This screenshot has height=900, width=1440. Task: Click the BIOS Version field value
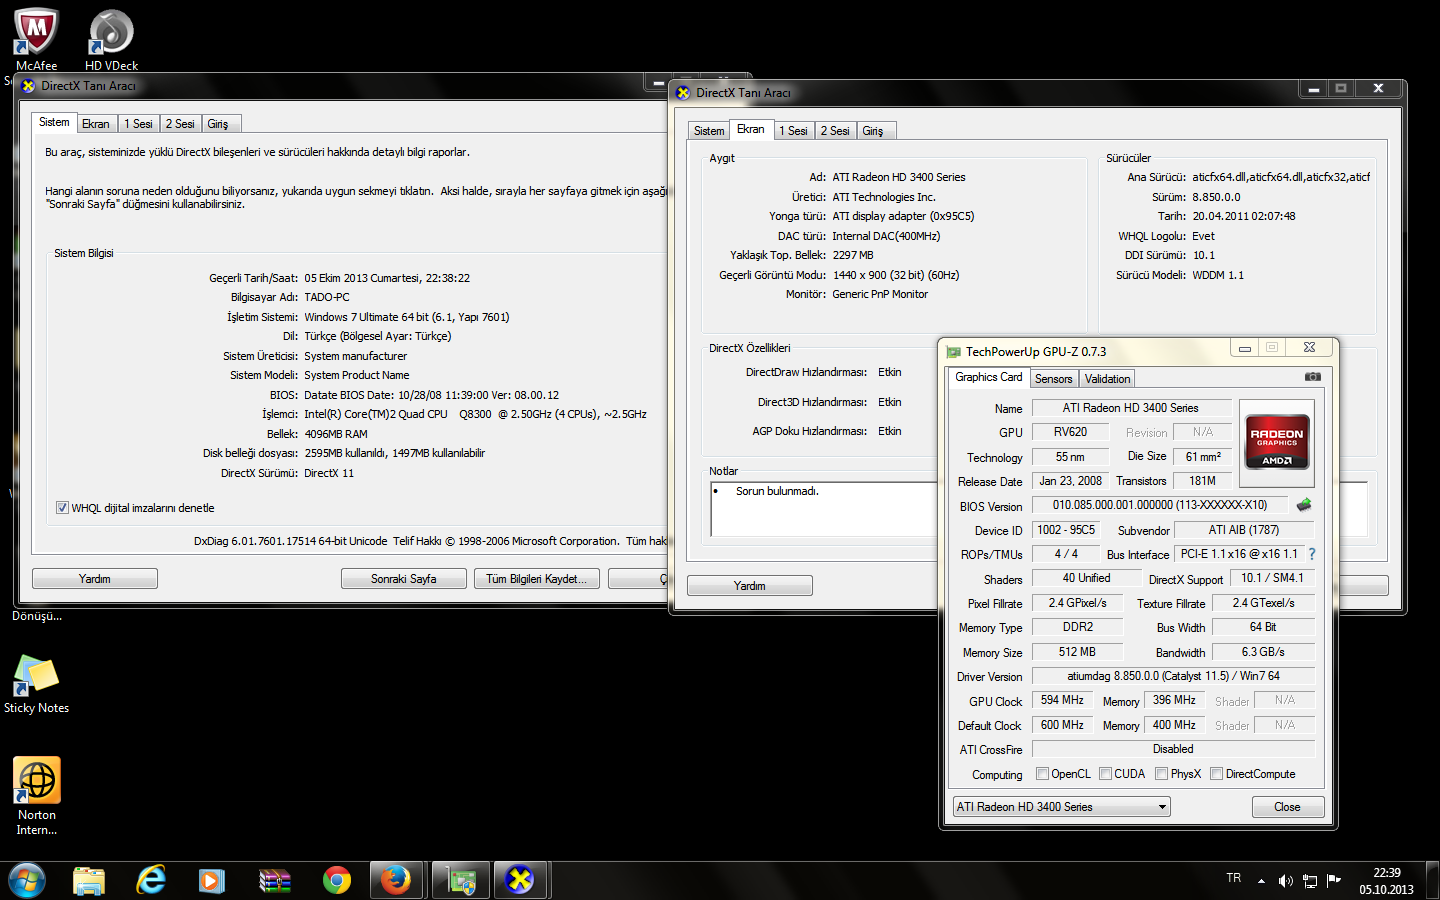1160,505
